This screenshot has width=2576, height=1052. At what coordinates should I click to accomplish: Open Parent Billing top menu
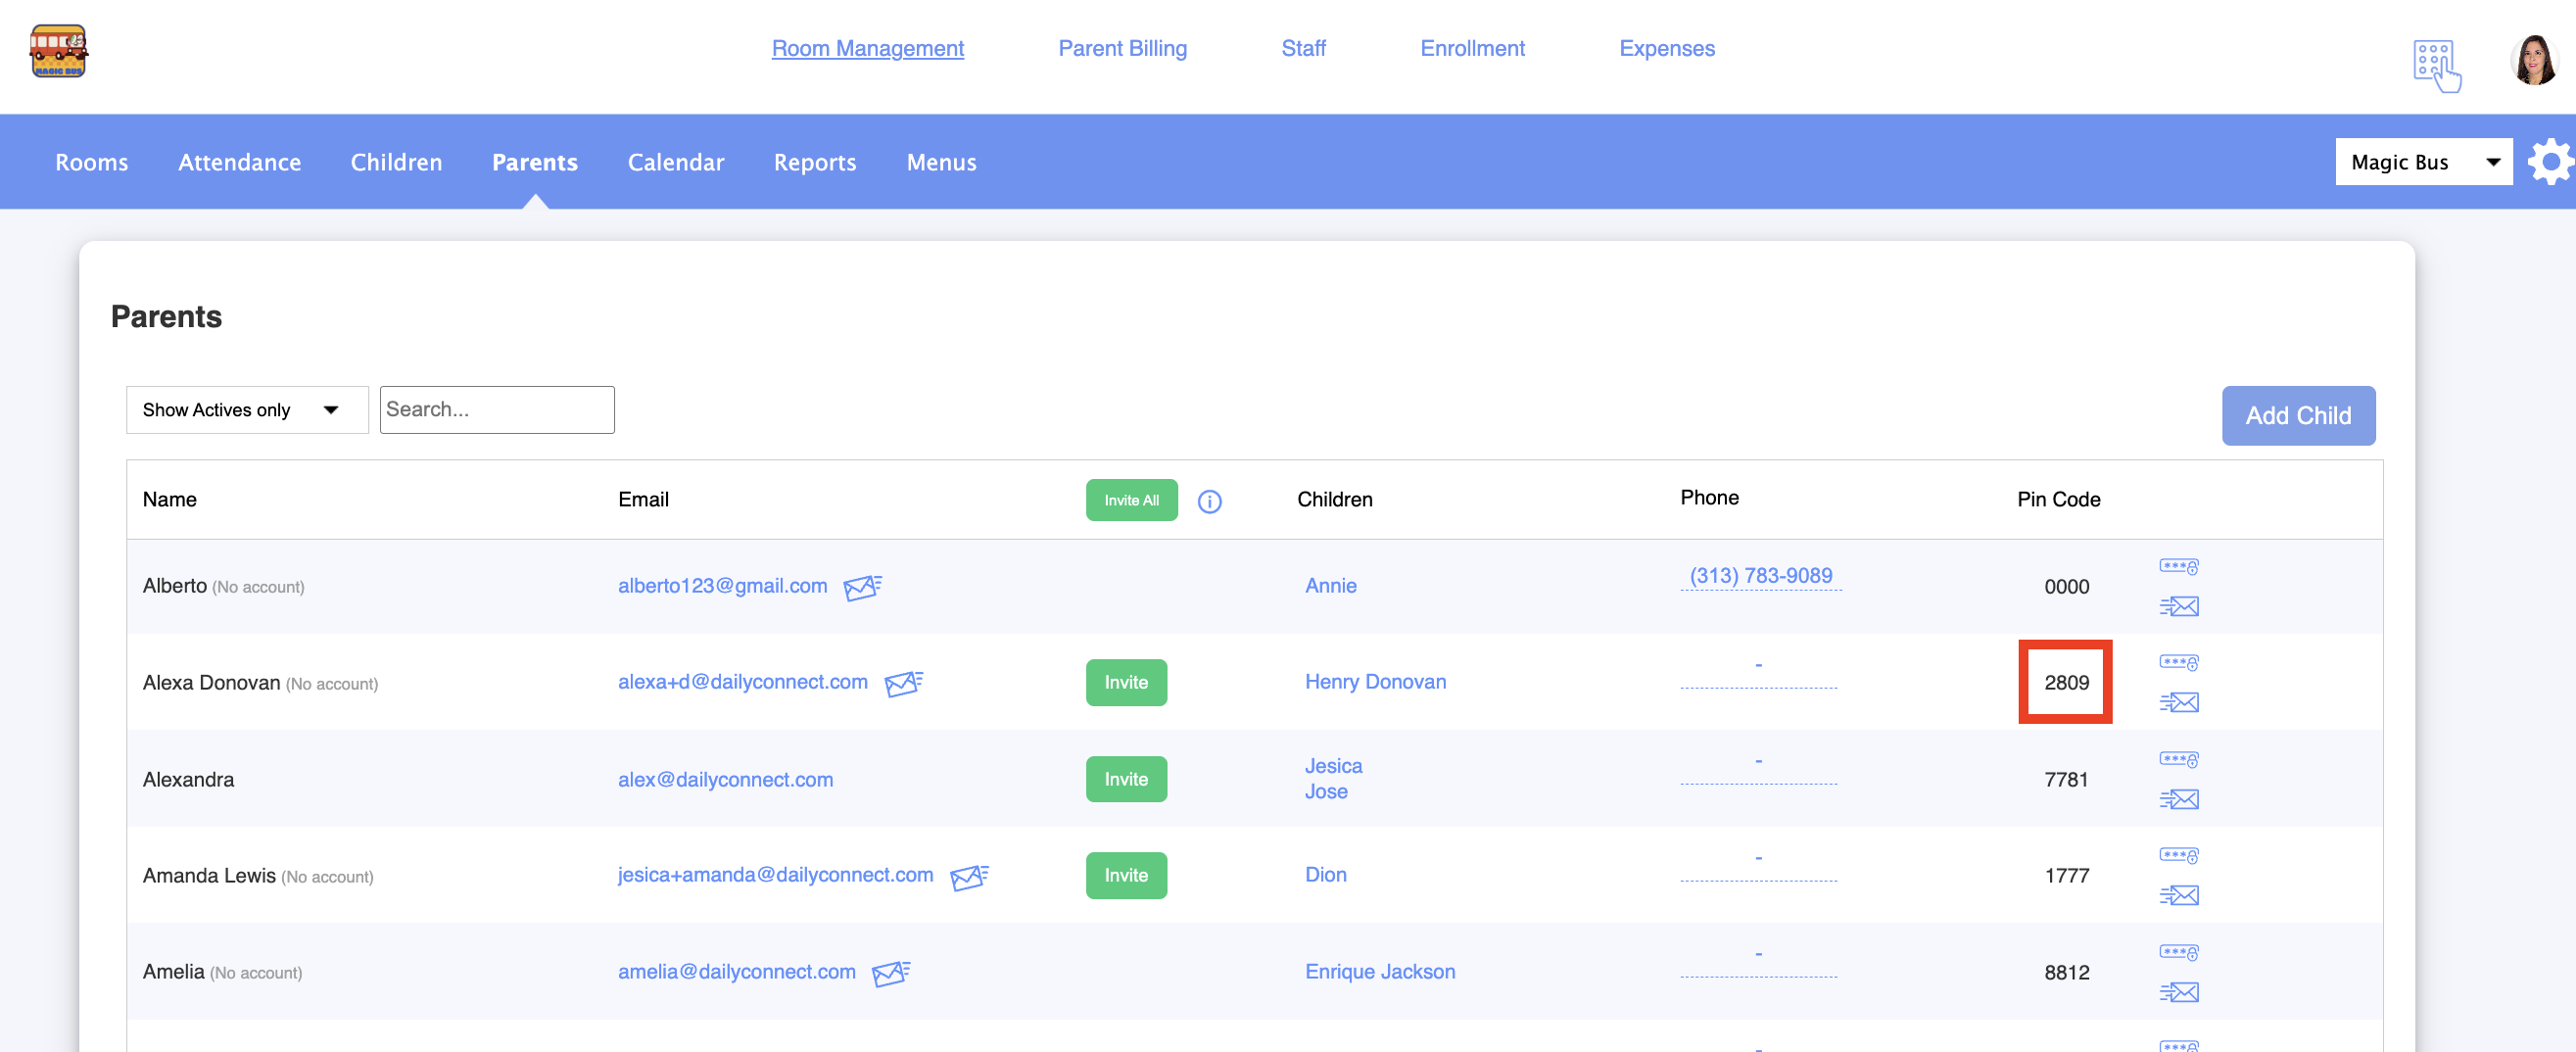click(x=1122, y=48)
